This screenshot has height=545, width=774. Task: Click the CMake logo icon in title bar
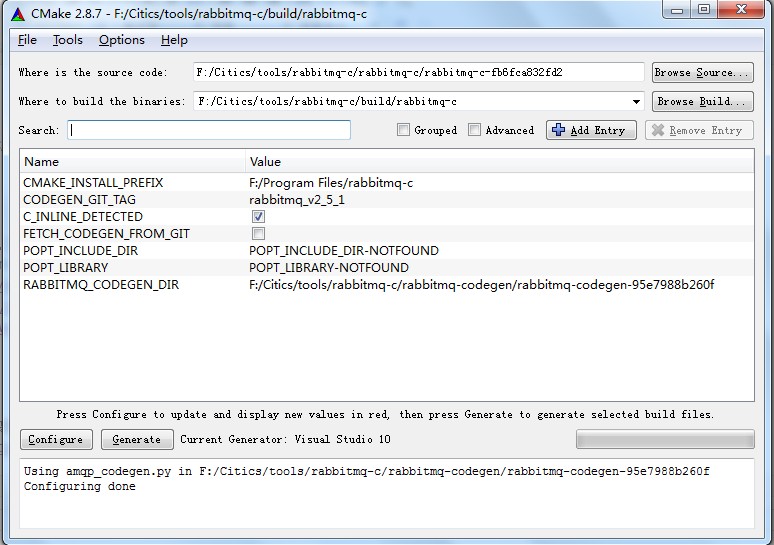tap(18, 14)
